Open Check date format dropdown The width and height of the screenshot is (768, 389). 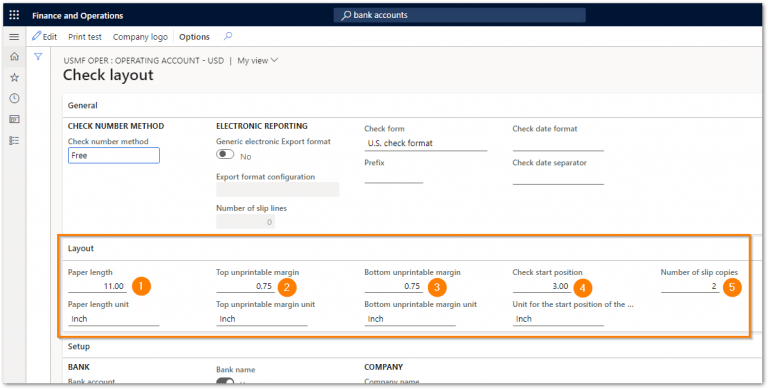tap(558, 144)
